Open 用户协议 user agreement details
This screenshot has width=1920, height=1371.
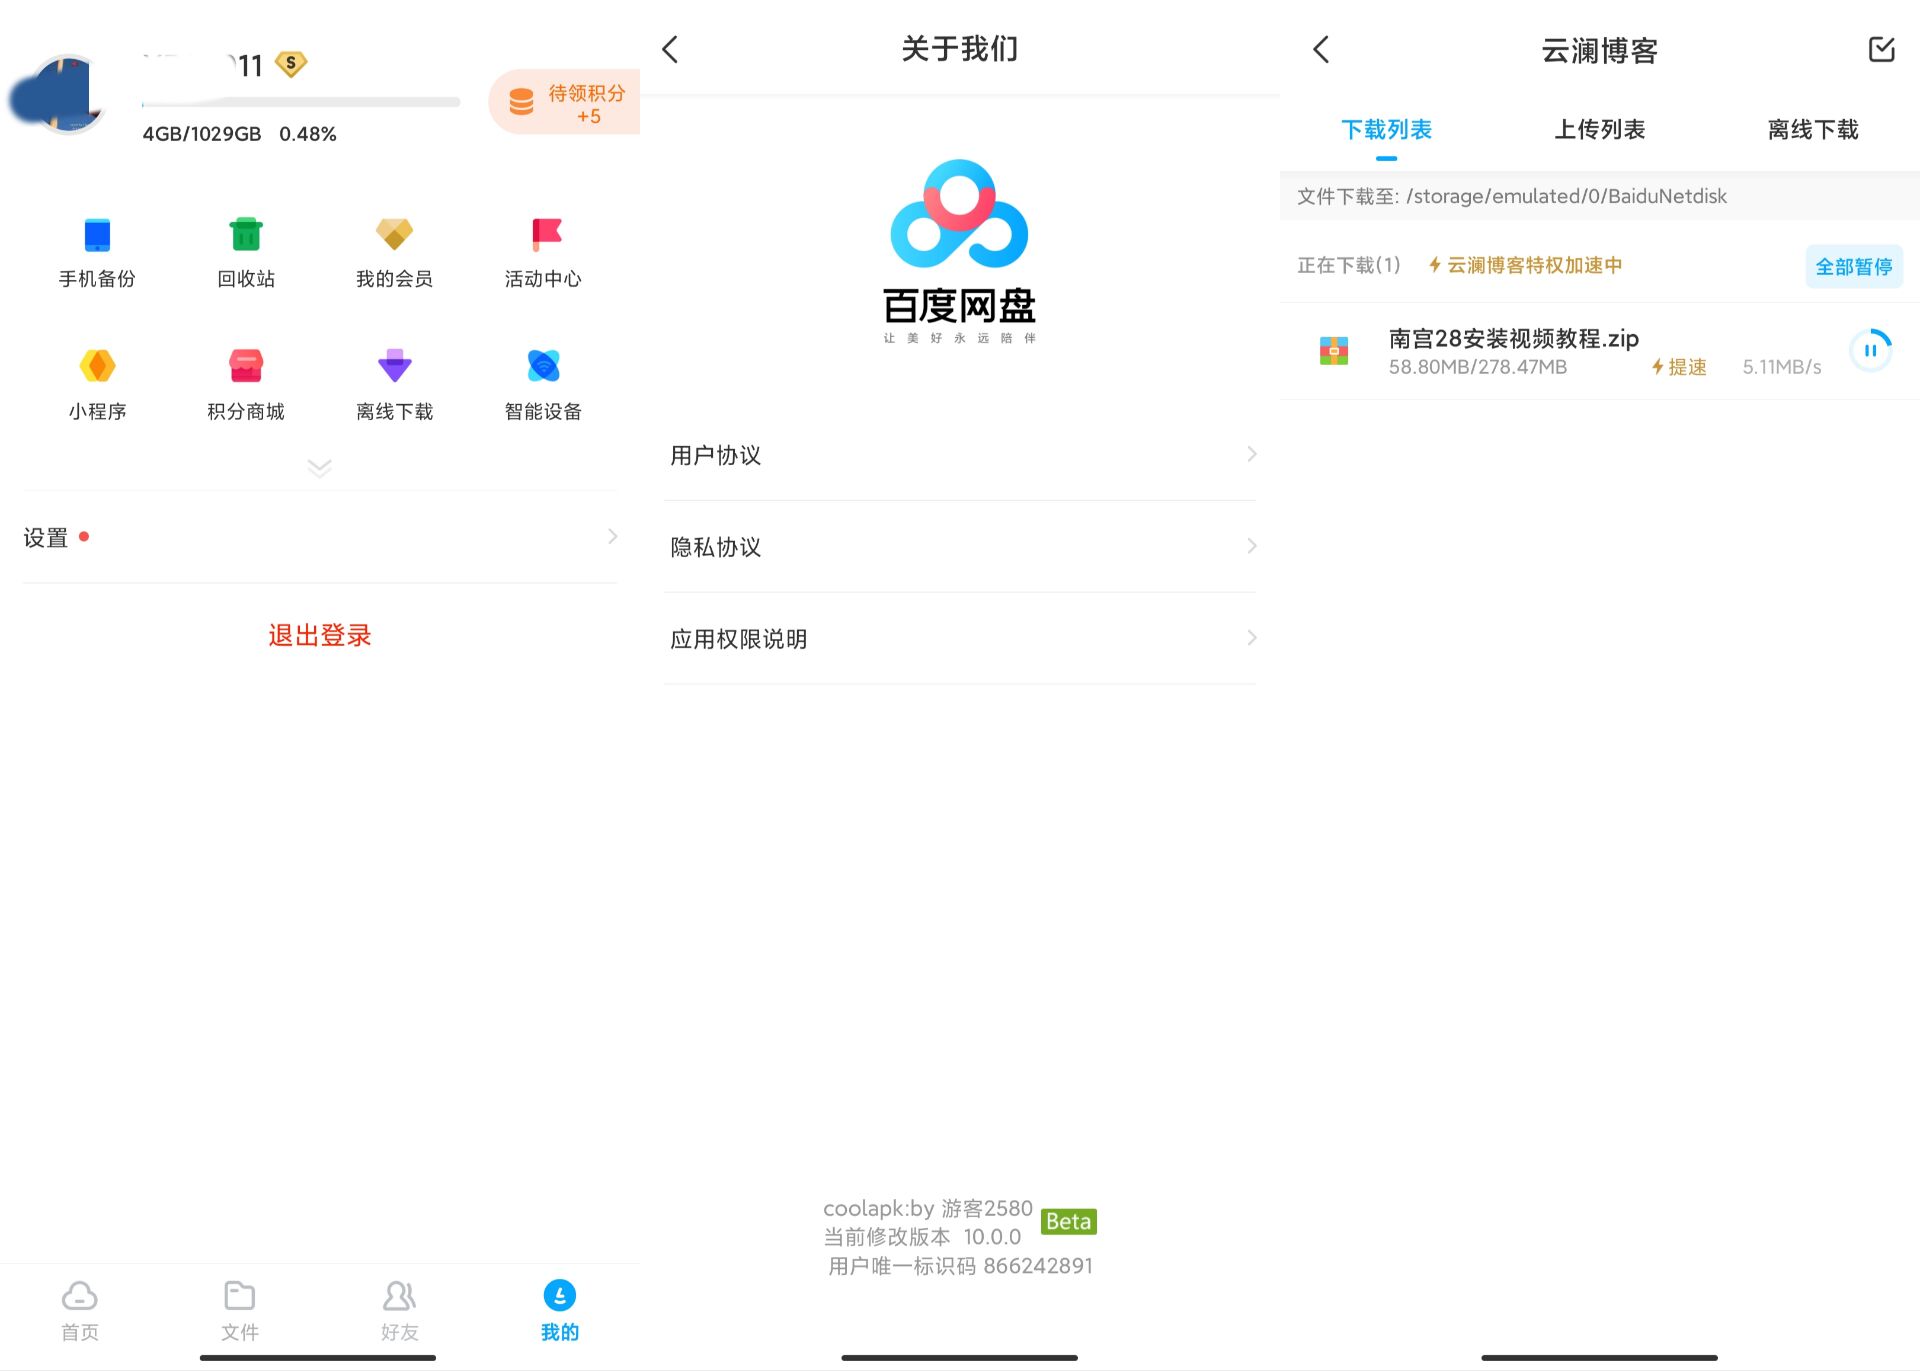pyautogui.click(x=959, y=455)
